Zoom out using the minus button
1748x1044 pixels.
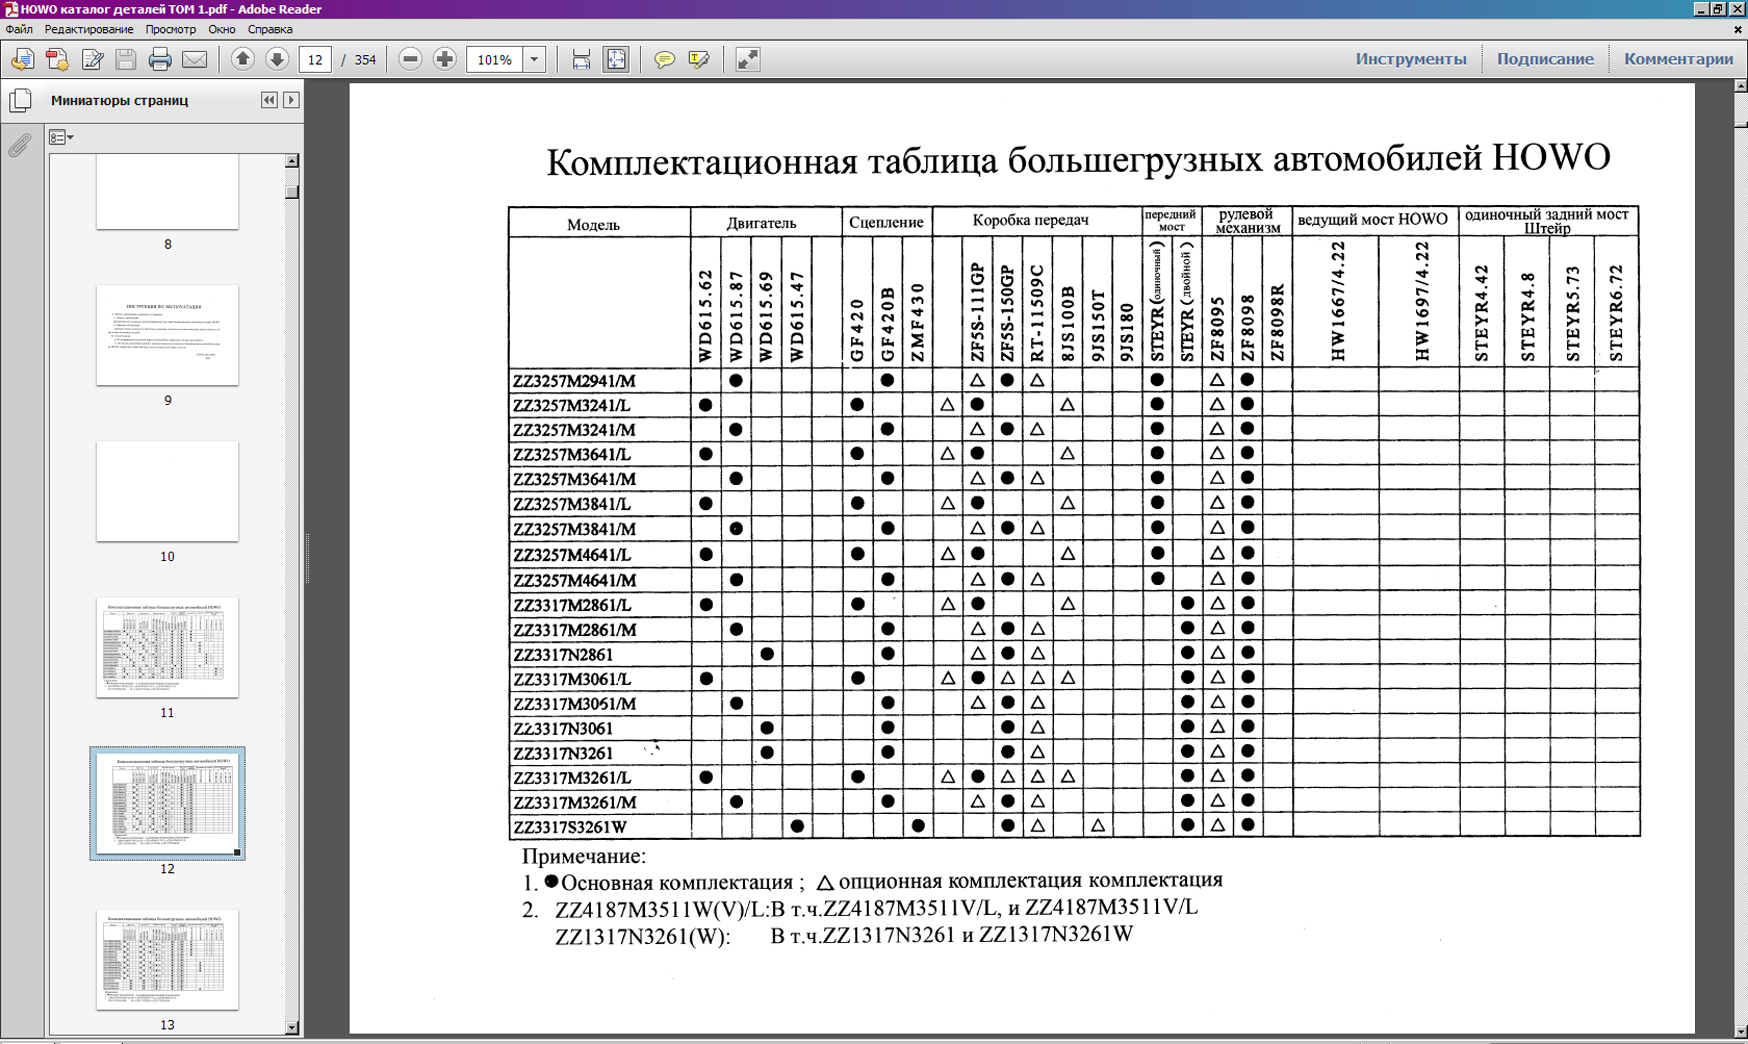pos(410,60)
